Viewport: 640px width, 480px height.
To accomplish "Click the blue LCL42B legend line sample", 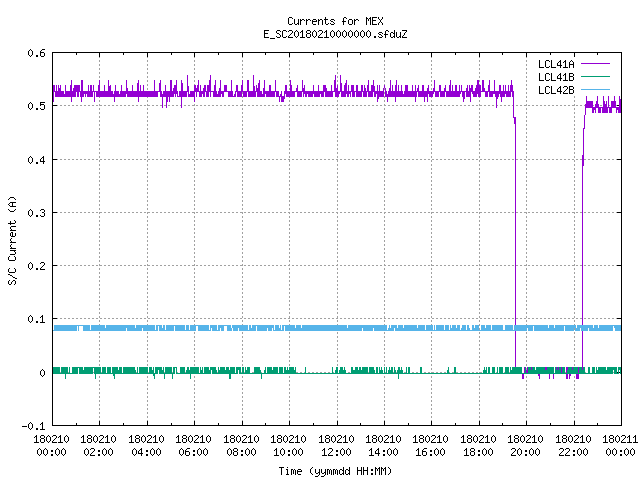I will (x=595, y=90).
